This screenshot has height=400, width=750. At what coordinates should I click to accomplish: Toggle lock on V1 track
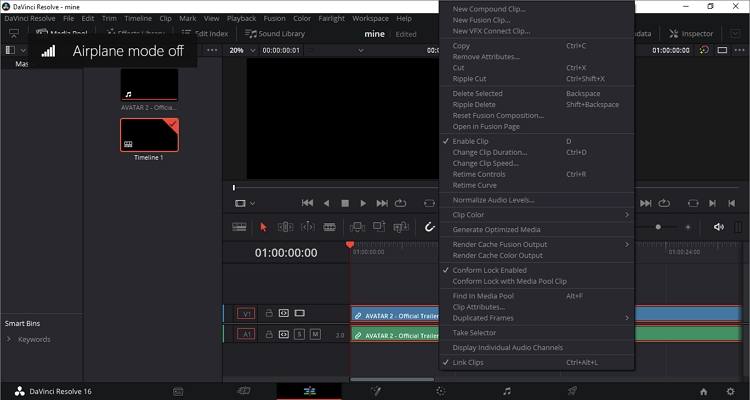pyautogui.click(x=269, y=313)
